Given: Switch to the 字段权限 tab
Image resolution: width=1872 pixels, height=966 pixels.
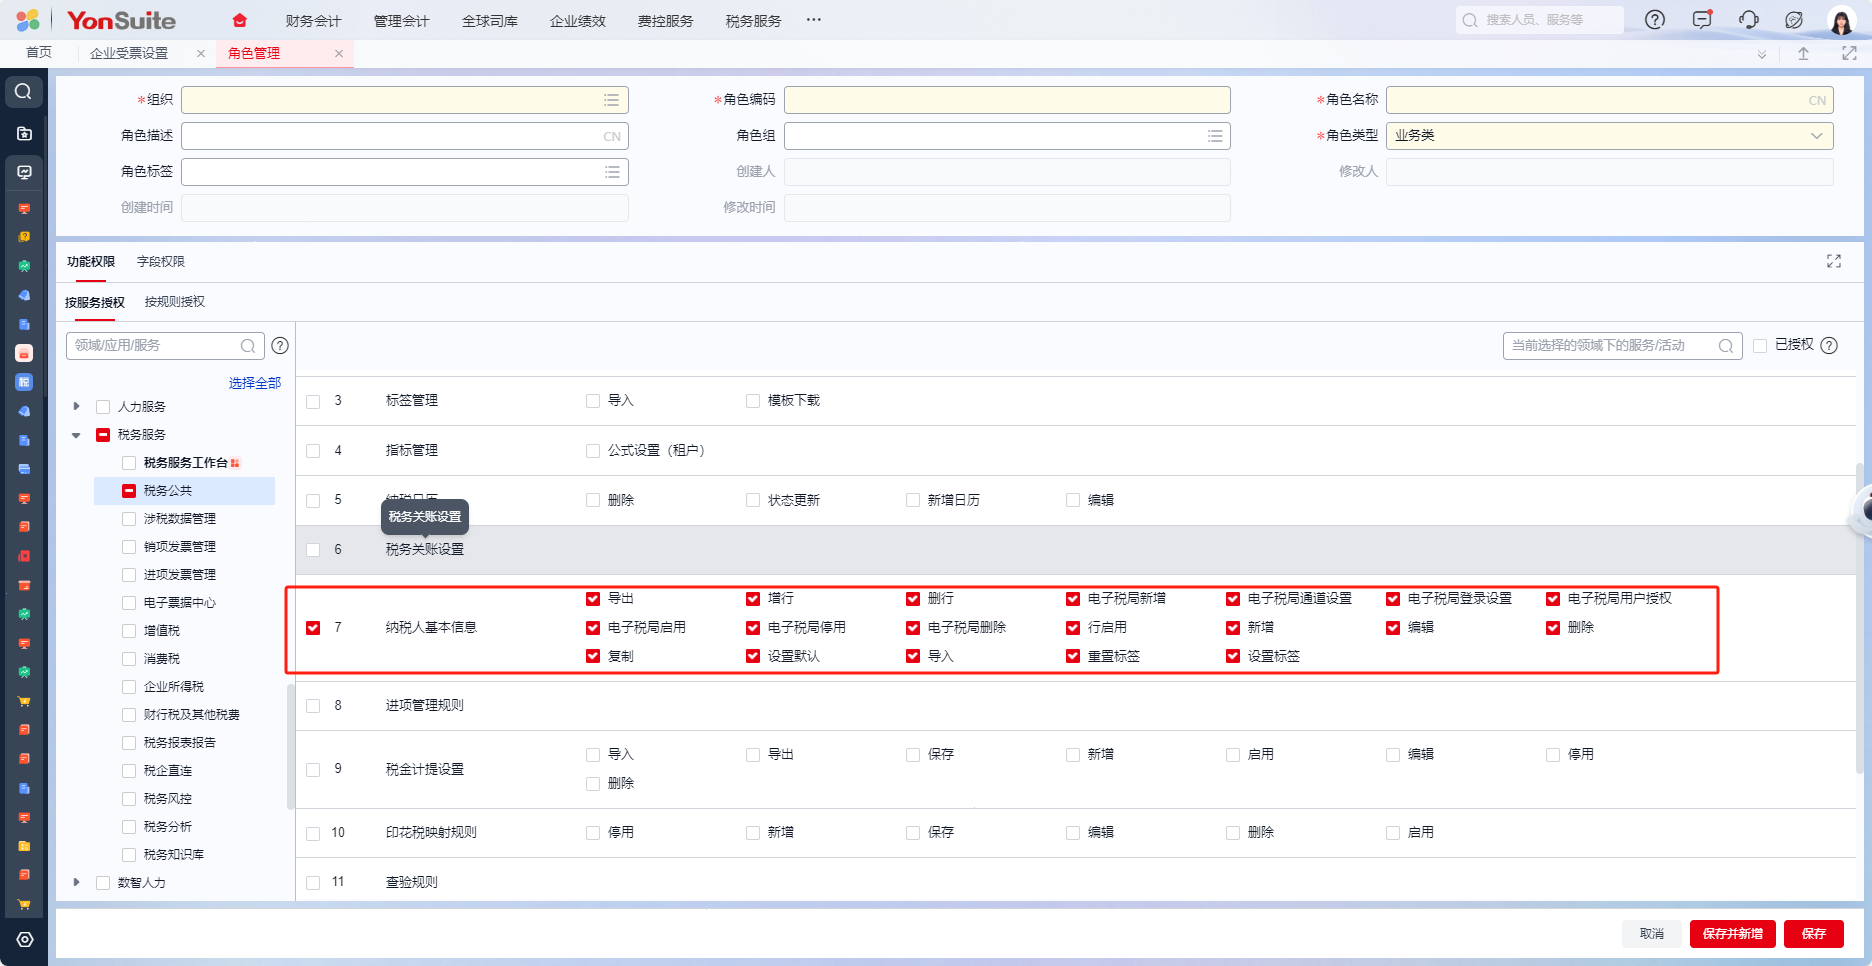Looking at the screenshot, I should [x=160, y=262].
